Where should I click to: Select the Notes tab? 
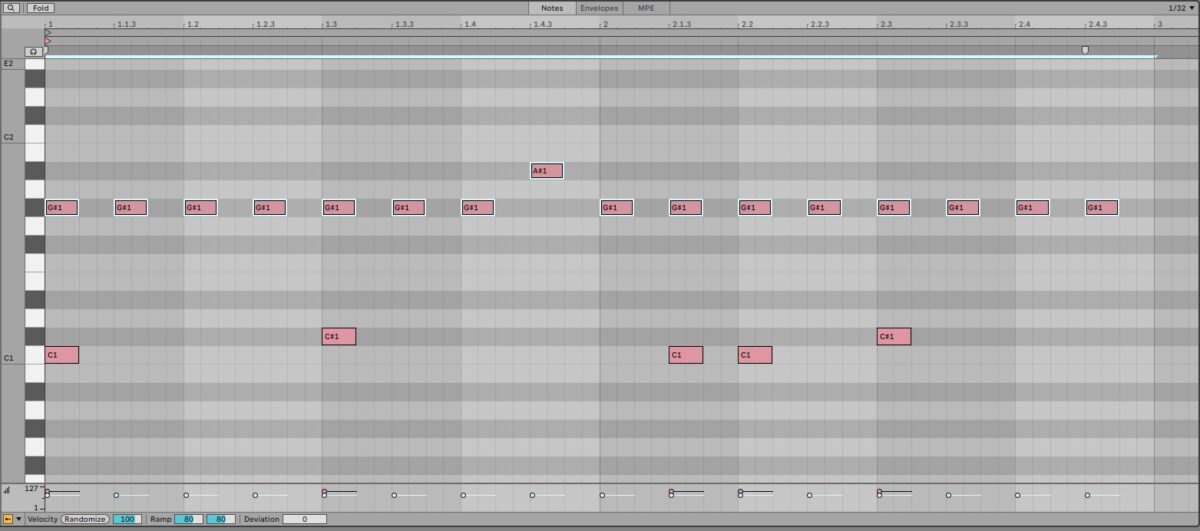pyautogui.click(x=551, y=8)
